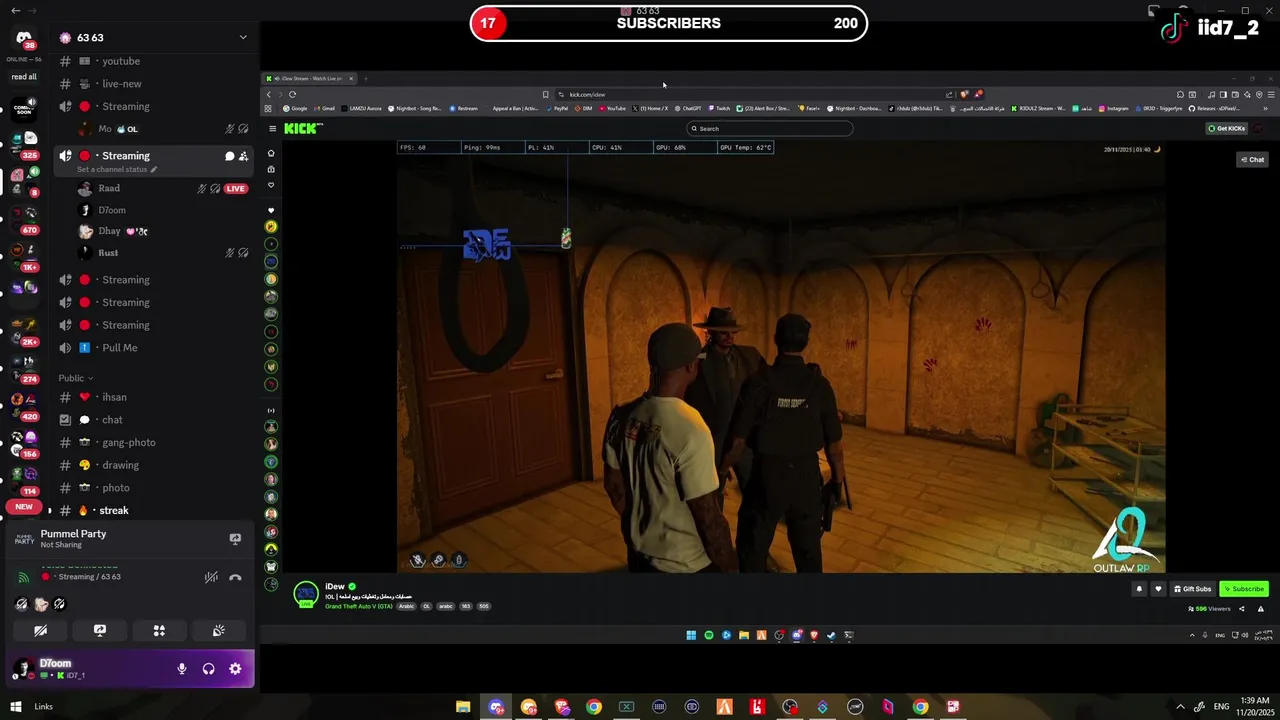Share the stream with share icon

1242,609
